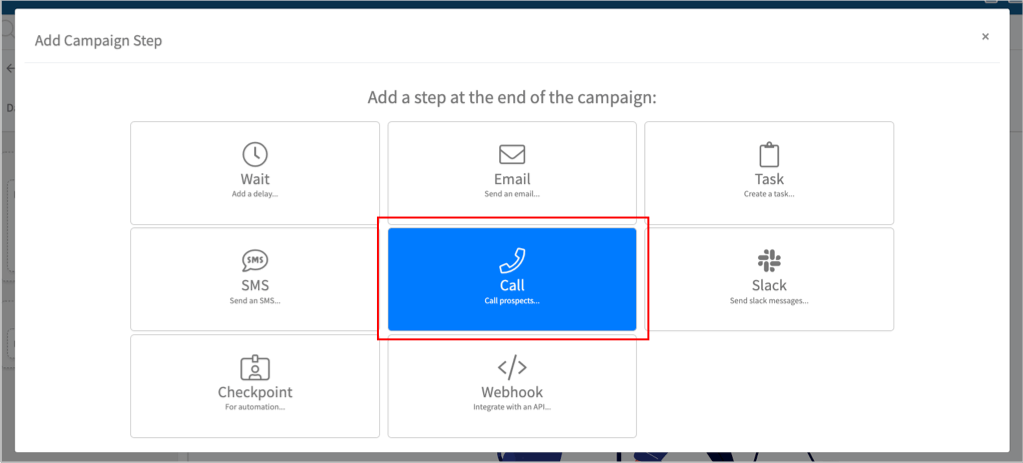Click the clipboard icon for Task step
The image size is (1023, 463).
[x=769, y=155]
